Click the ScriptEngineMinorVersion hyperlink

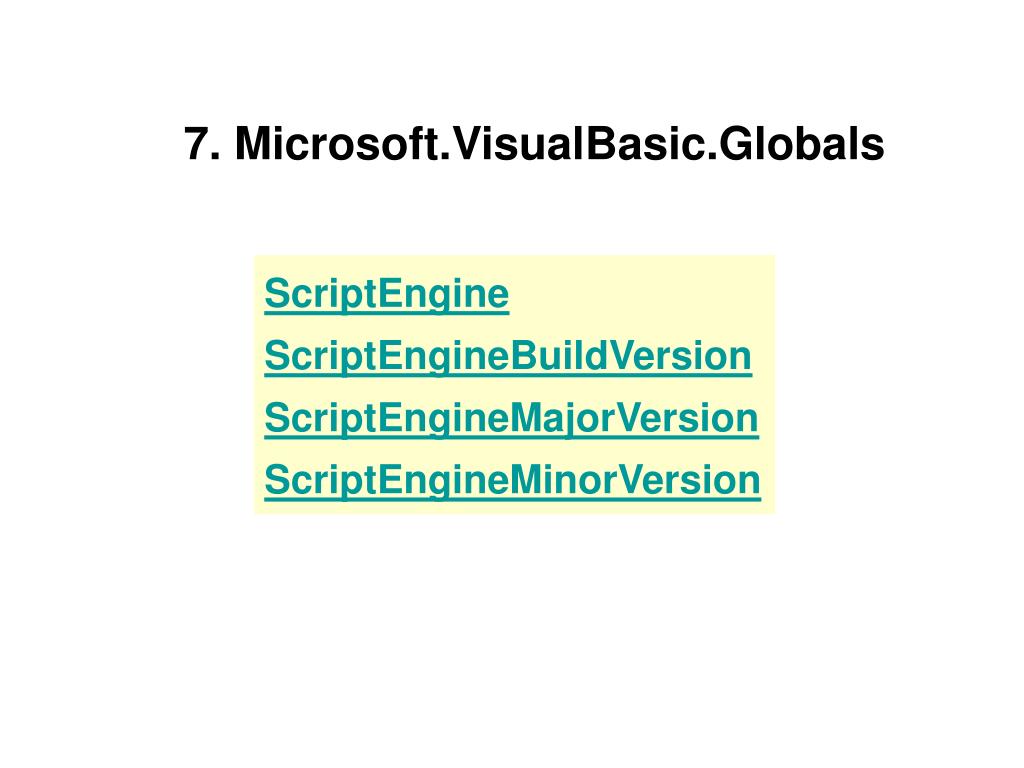click(513, 481)
